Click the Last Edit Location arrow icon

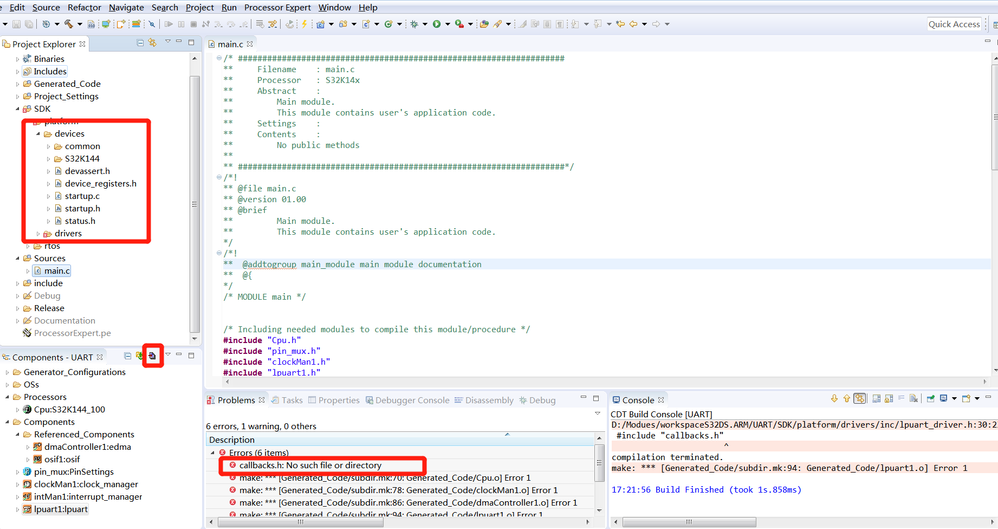[x=621, y=24]
